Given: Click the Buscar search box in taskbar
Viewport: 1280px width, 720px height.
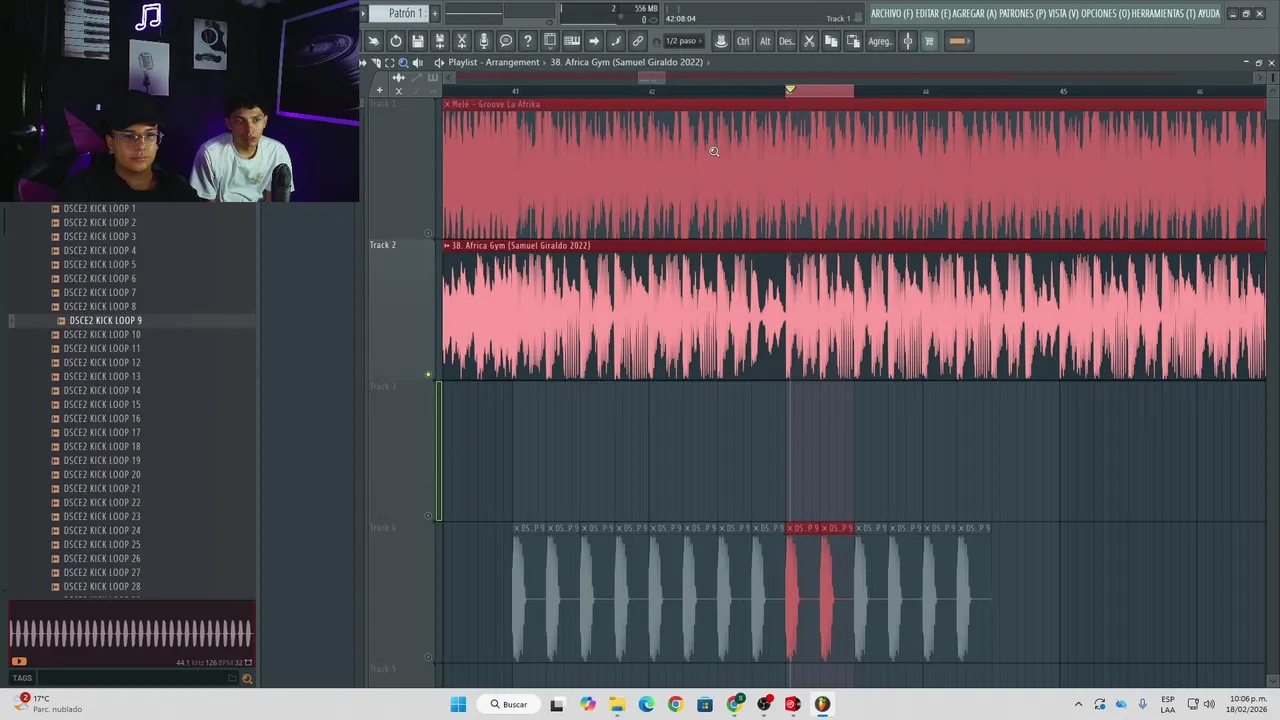Looking at the screenshot, I should pos(508,704).
